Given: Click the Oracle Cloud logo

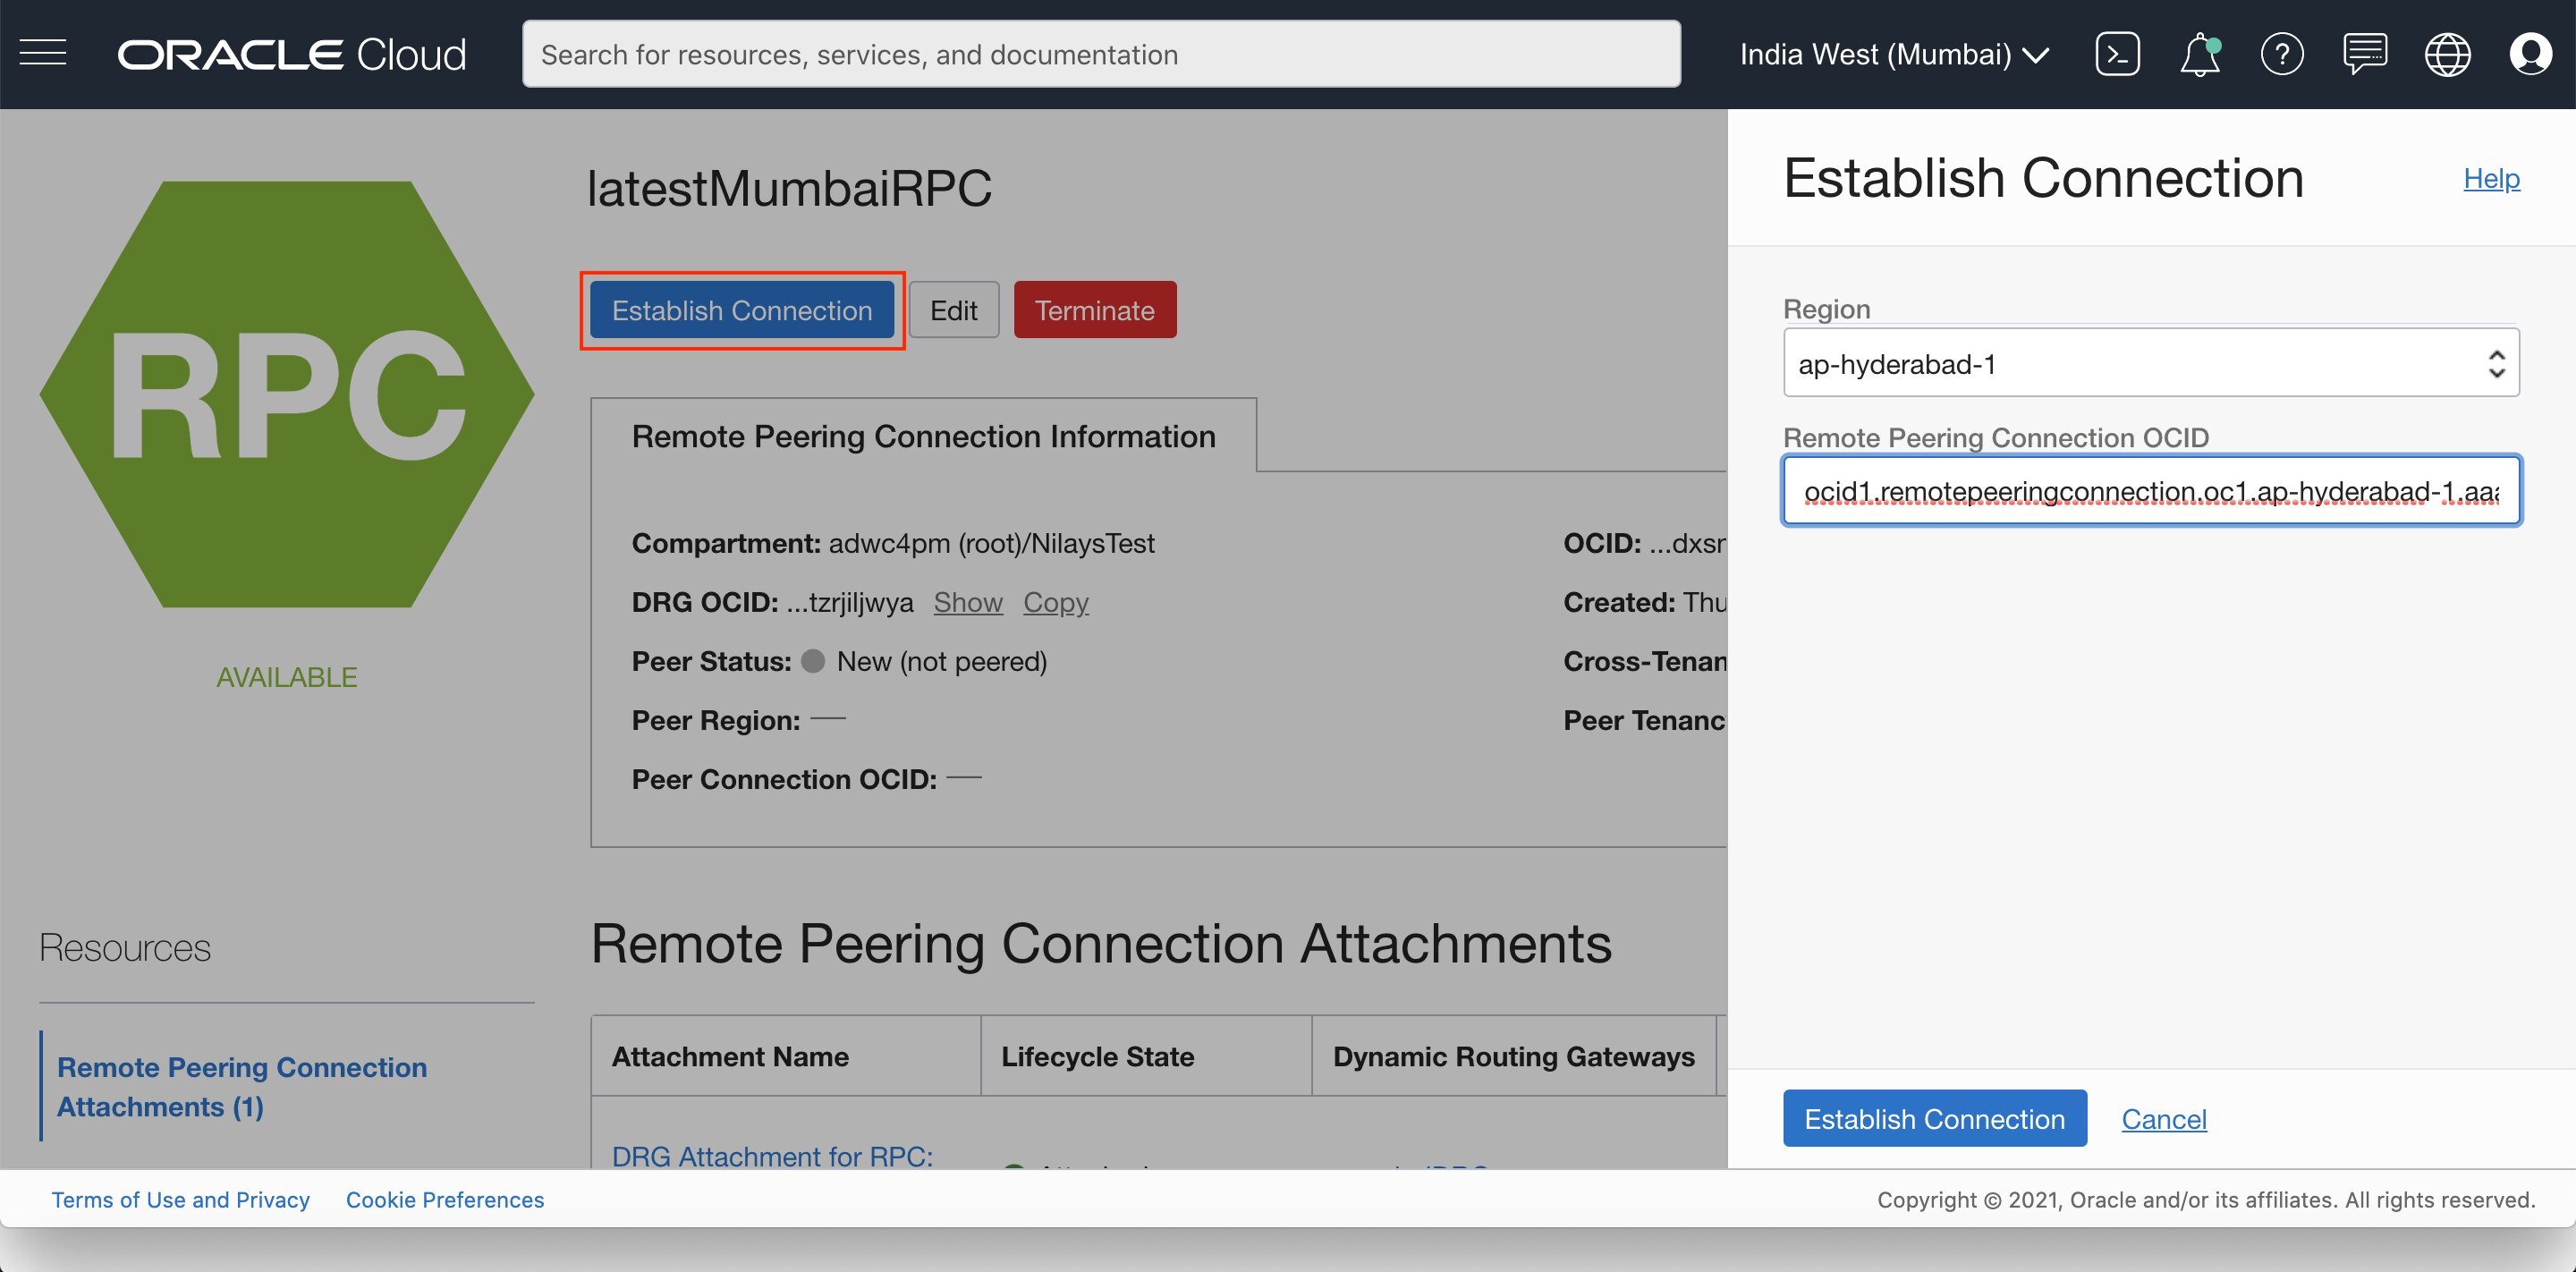Looking at the screenshot, I should pos(292,54).
